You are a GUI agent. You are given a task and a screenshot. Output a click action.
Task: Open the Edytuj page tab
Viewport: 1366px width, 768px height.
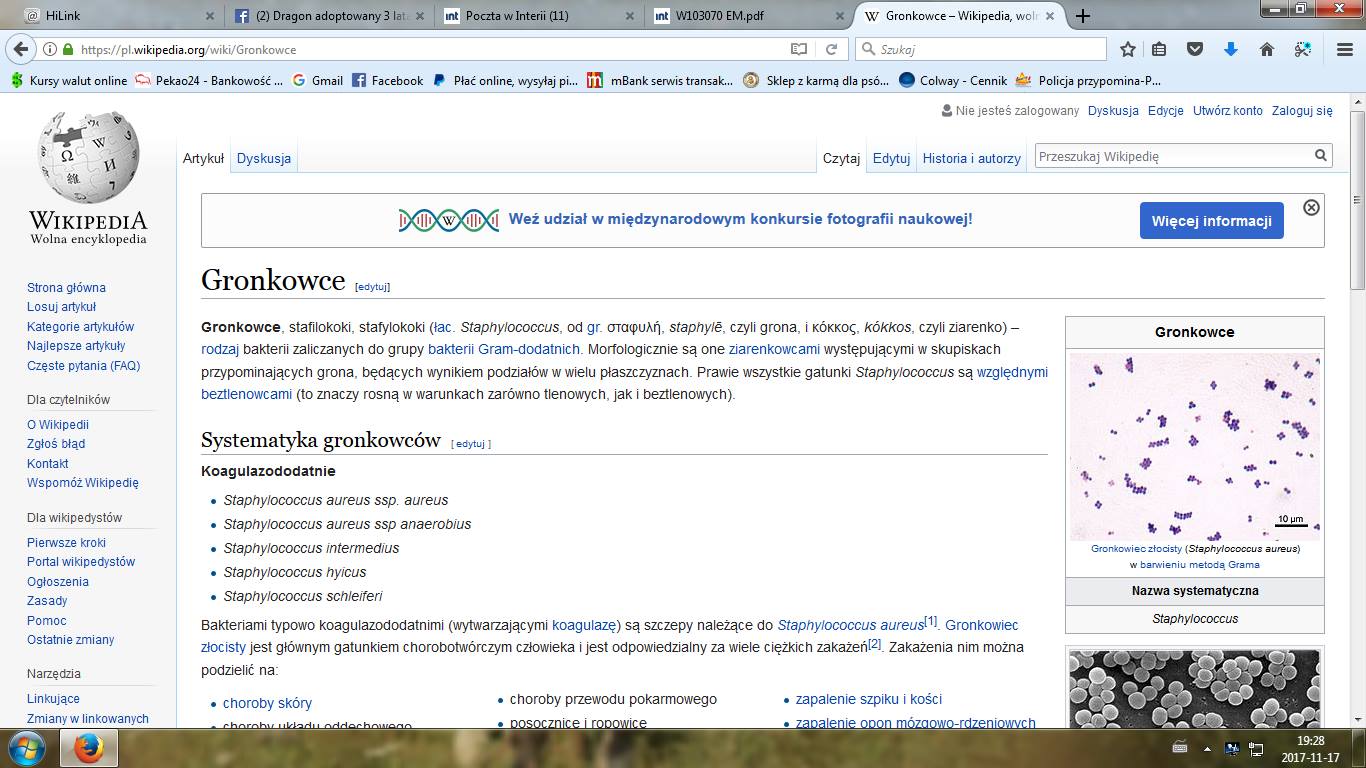tap(891, 158)
